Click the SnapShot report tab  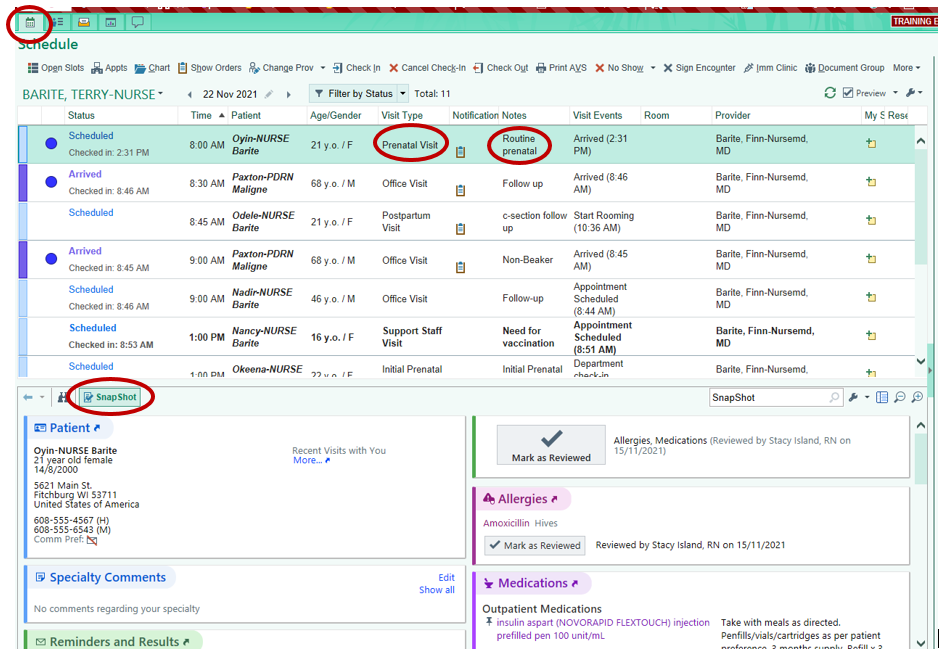pyautogui.click(x=110, y=397)
